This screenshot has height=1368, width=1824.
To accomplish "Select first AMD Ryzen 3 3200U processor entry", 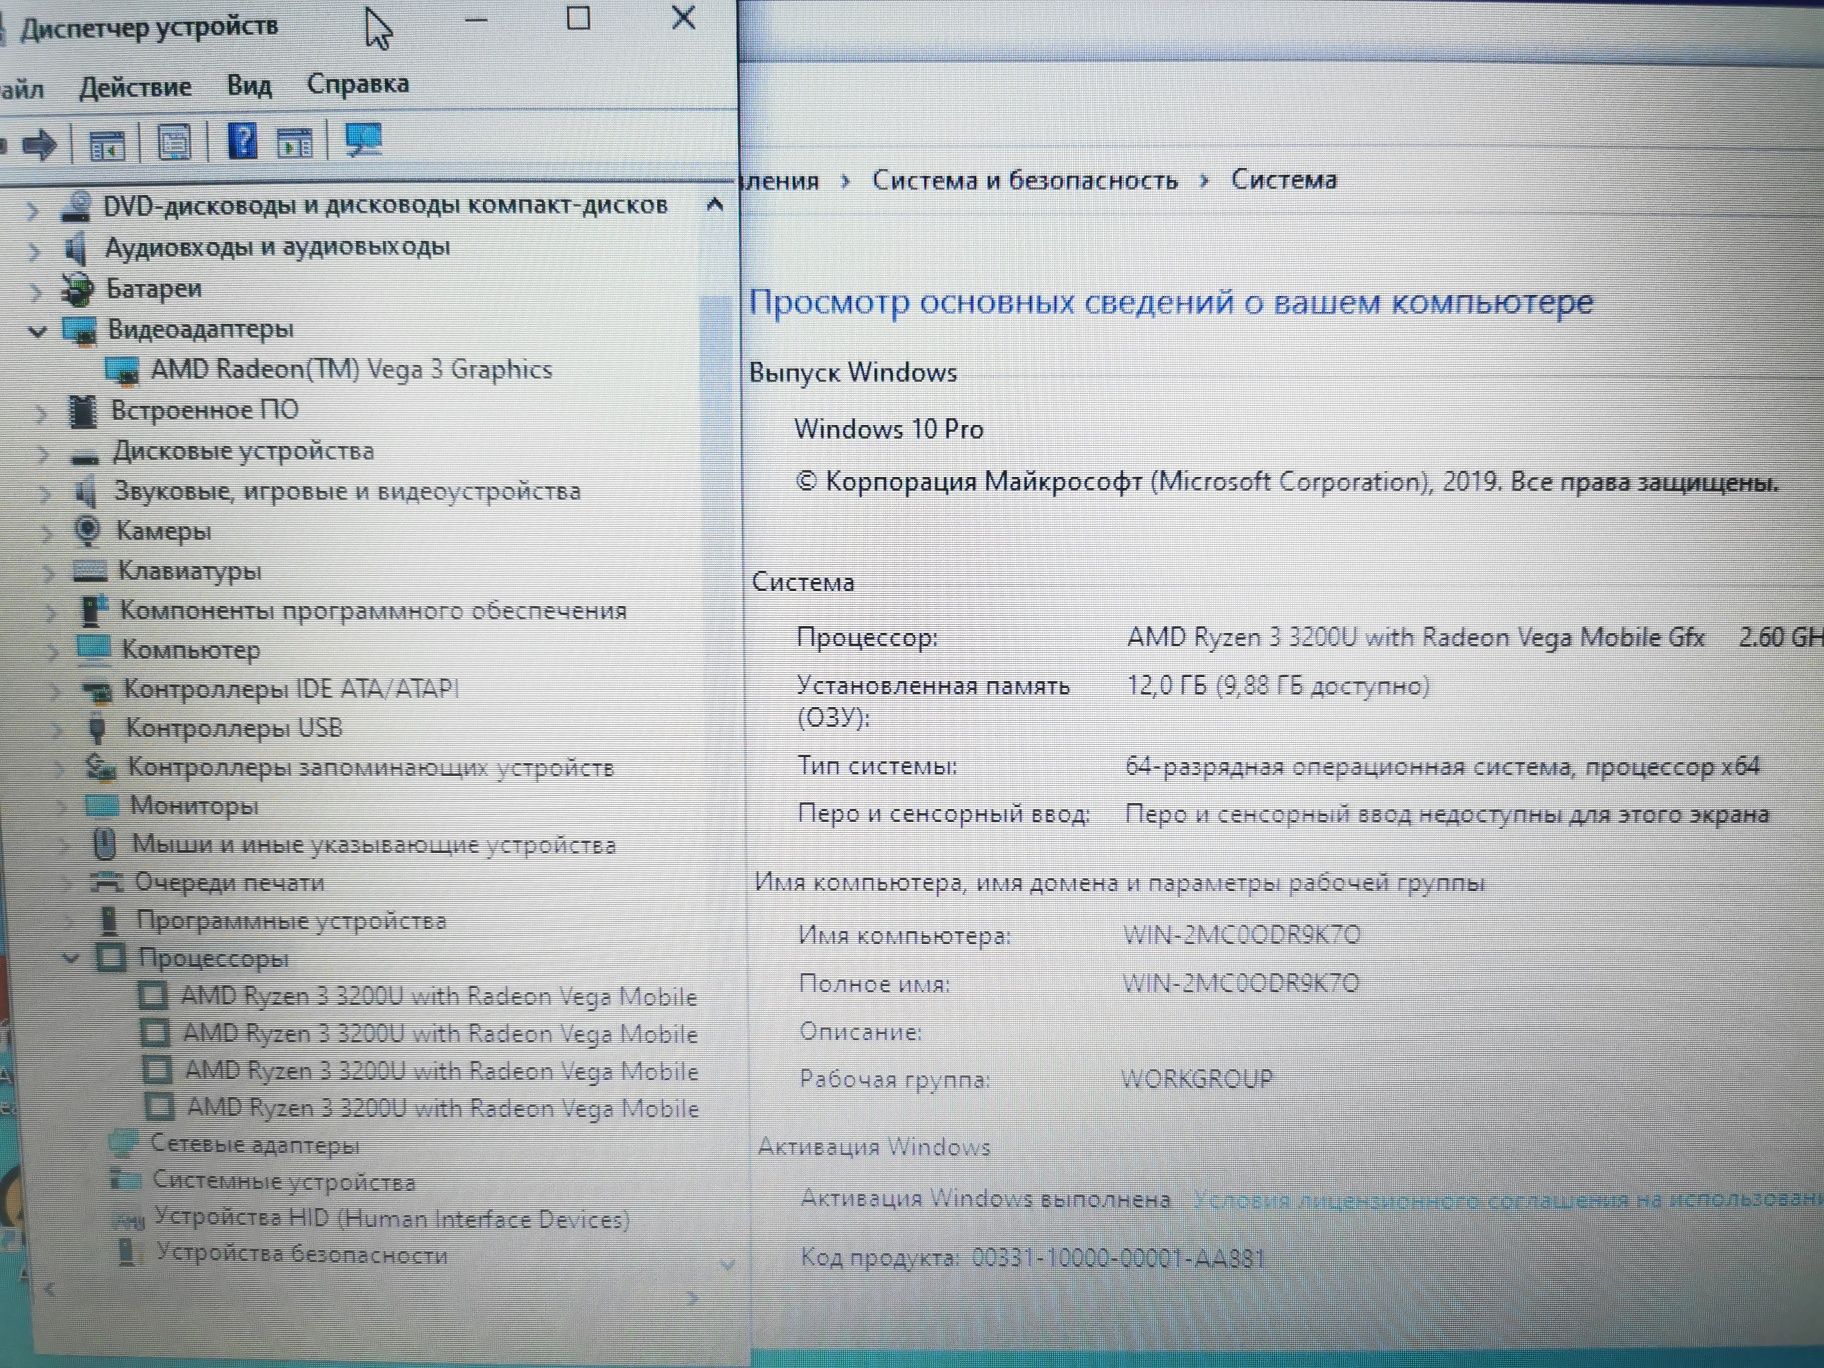I will pos(439,996).
